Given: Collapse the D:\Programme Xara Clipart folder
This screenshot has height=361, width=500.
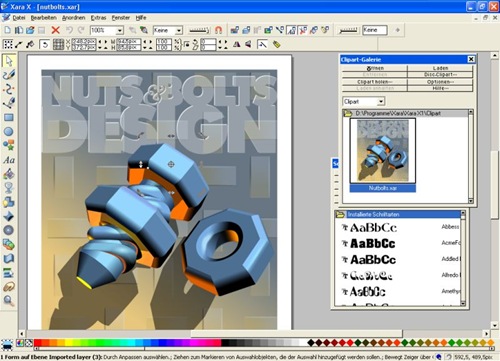Looking at the screenshot, I should point(347,113).
